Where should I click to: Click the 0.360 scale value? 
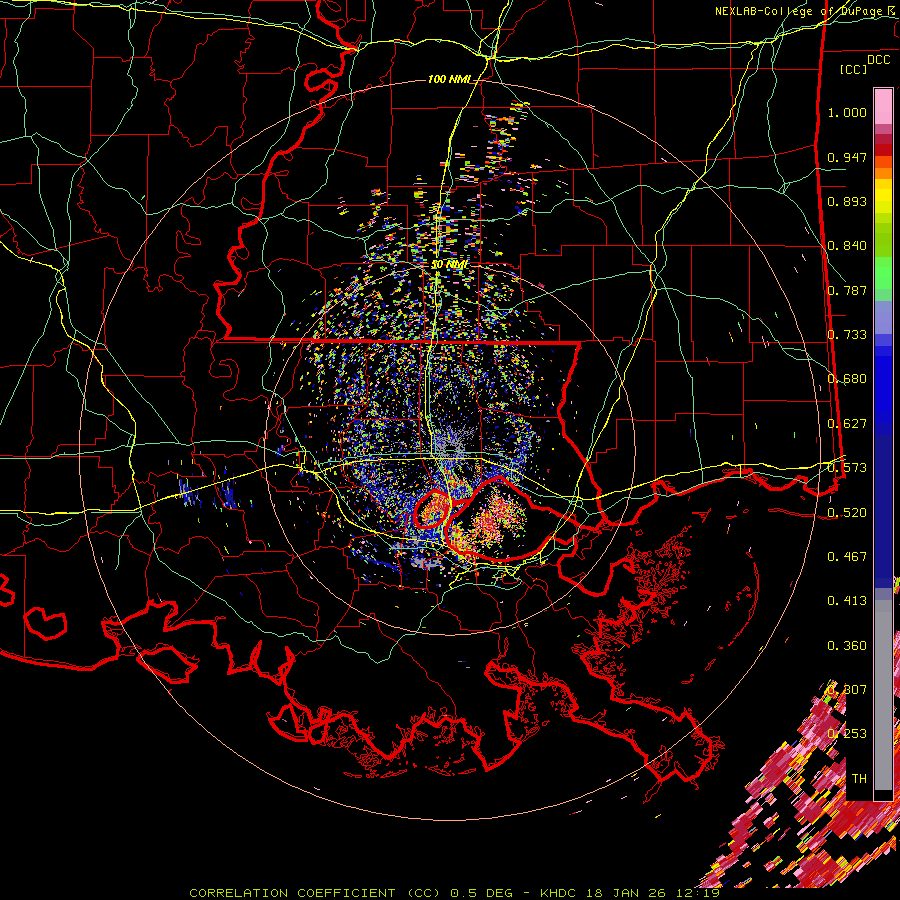click(x=847, y=646)
